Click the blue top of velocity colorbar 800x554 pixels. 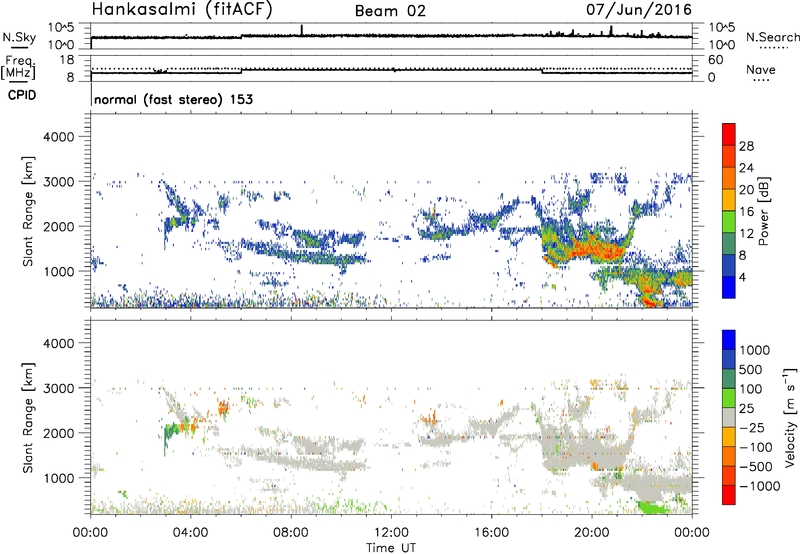(x=729, y=340)
